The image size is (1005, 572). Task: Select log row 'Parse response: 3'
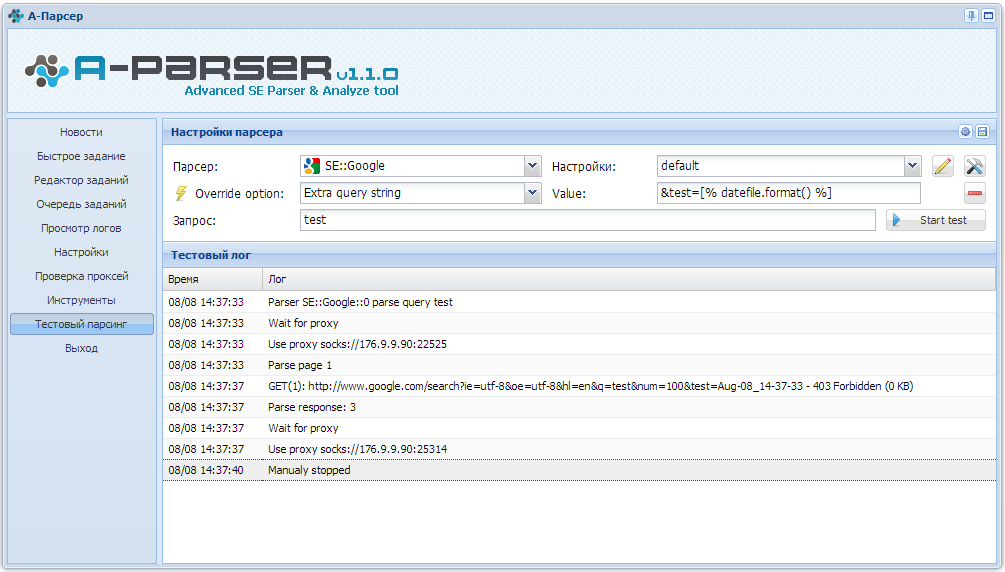click(579, 407)
